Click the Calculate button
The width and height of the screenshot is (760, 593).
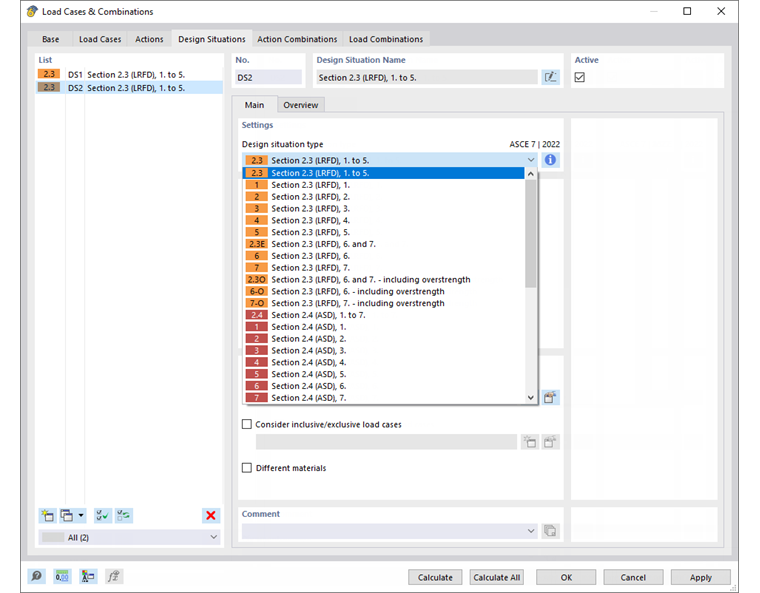click(435, 577)
